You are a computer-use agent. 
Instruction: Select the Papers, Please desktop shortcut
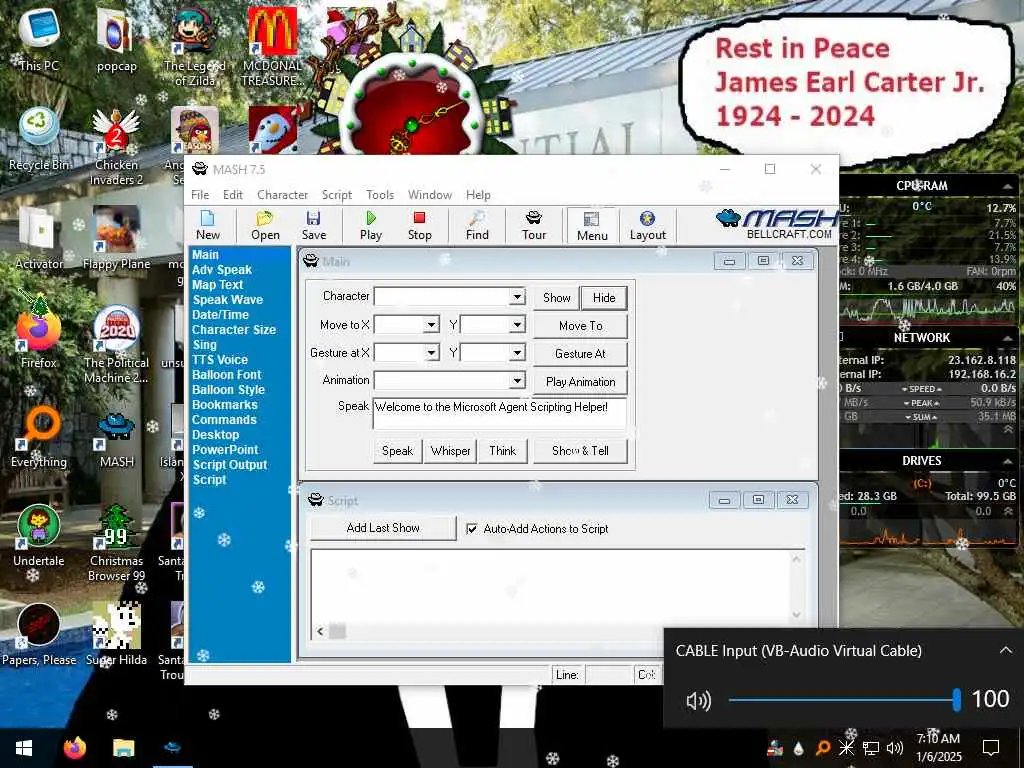pyautogui.click(x=39, y=635)
